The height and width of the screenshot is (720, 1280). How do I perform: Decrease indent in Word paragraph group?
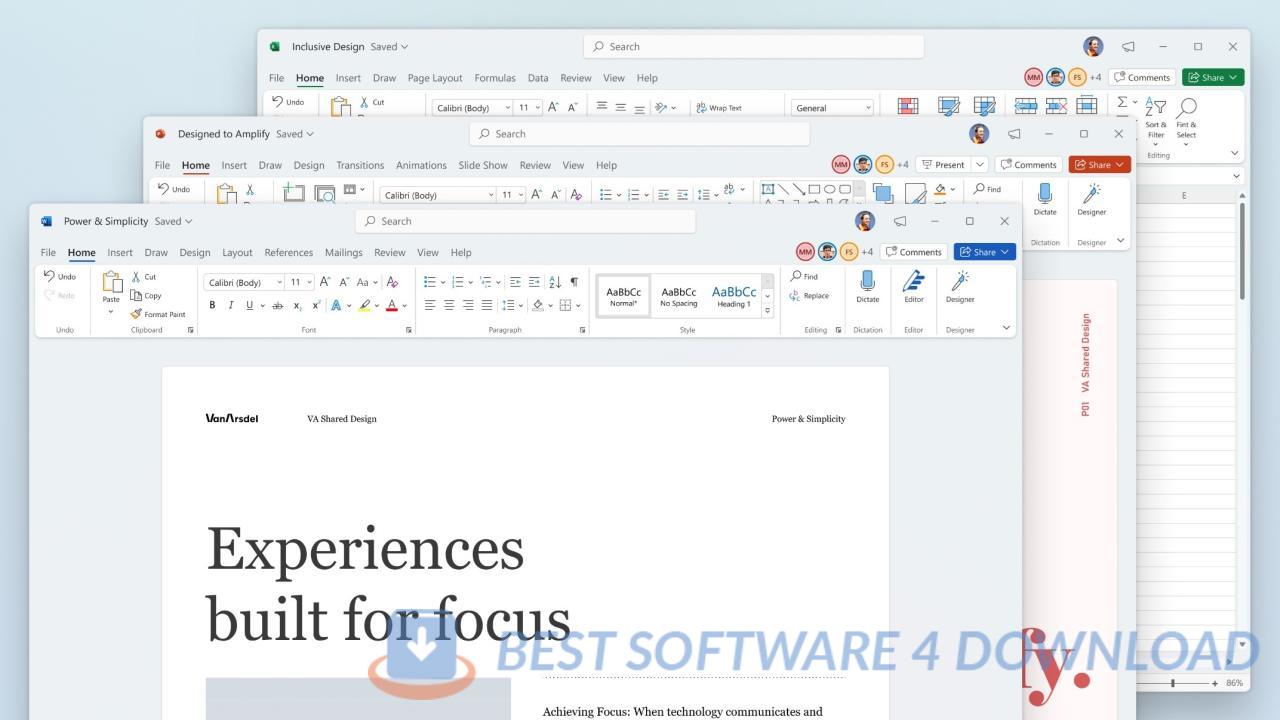pyautogui.click(x=515, y=282)
